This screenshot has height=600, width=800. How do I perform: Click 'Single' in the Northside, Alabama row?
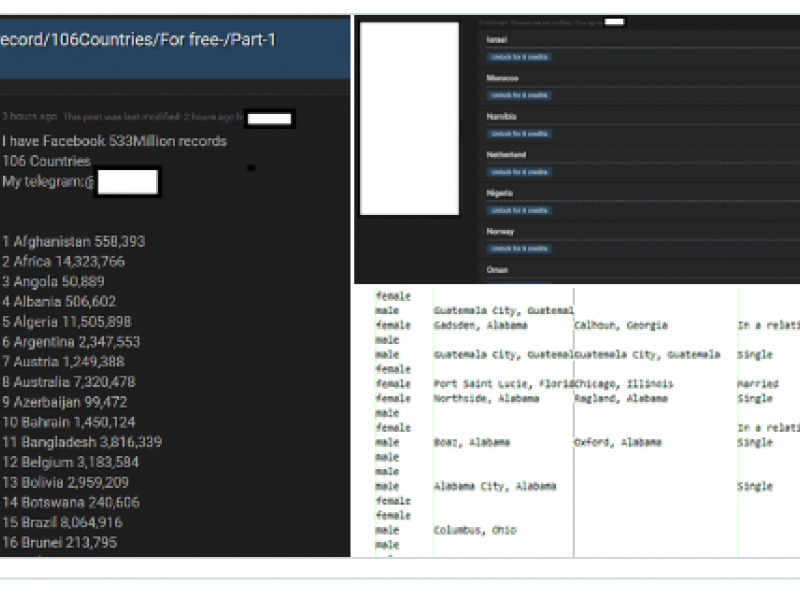[x=755, y=399]
